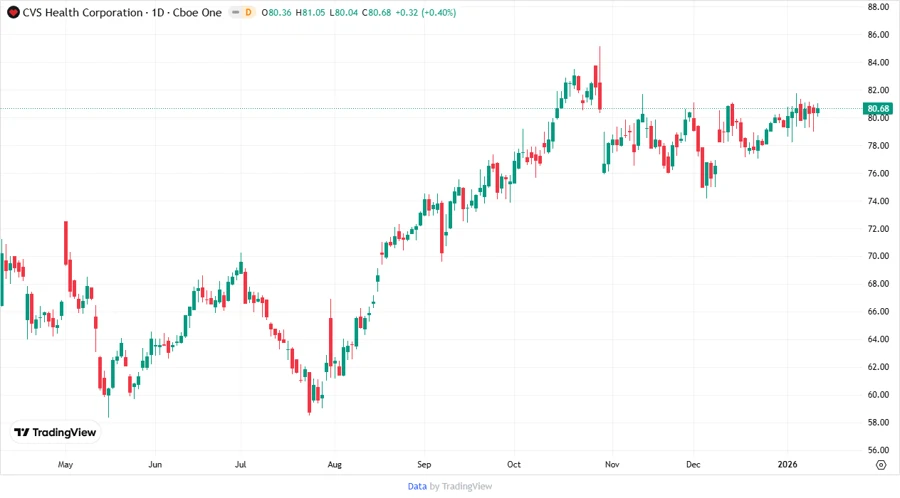Click the change value +0.32 (+0.40%)
Viewport: 900px width, 498px height.
tap(425, 13)
